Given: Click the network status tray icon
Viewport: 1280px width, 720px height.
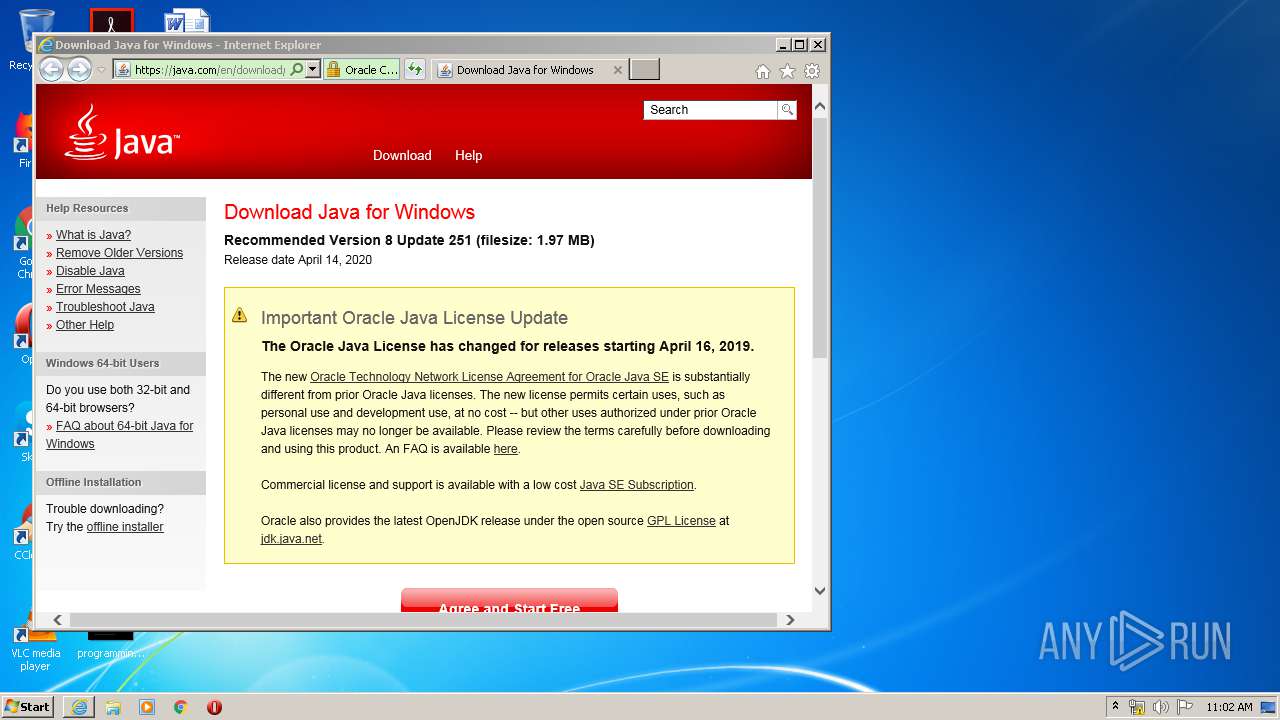Looking at the screenshot, I should pyautogui.click(x=1137, y=707).
